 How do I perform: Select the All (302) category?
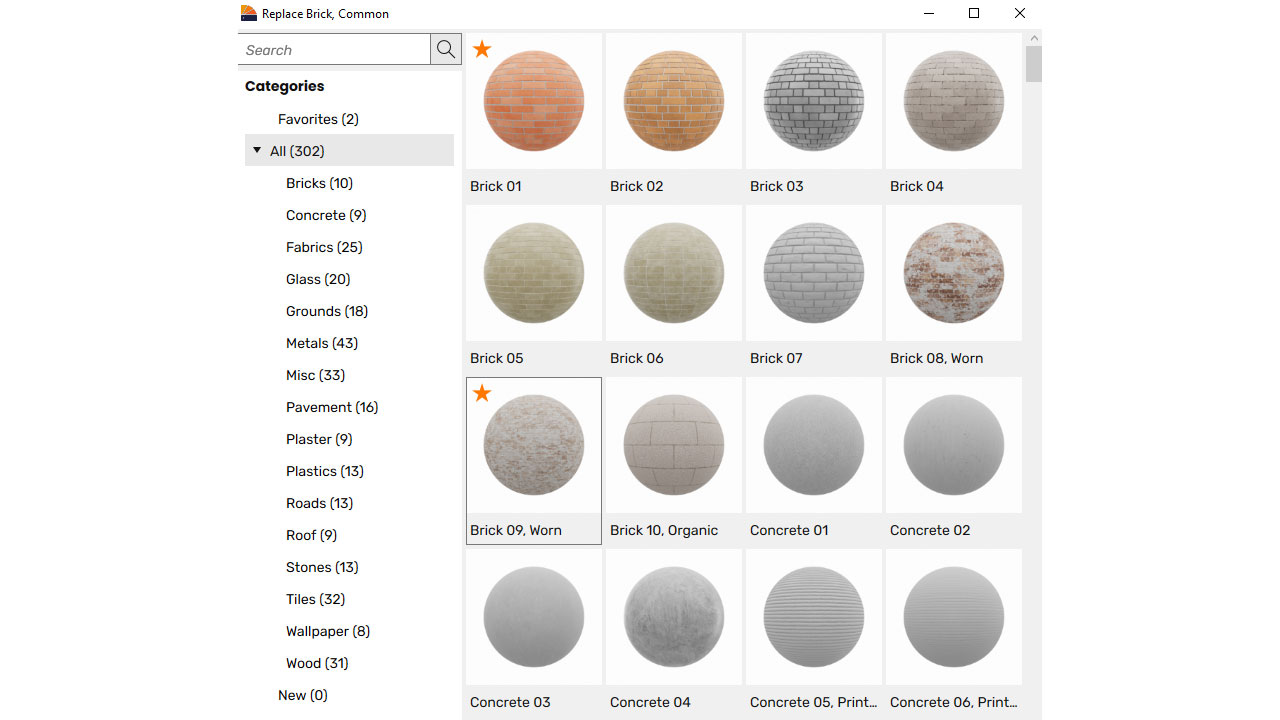tap(349, 151)
